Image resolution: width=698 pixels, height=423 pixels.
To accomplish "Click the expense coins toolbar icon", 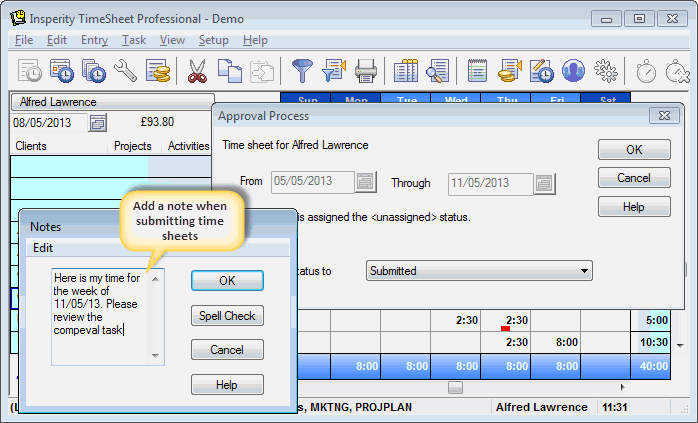I will 158,71.
